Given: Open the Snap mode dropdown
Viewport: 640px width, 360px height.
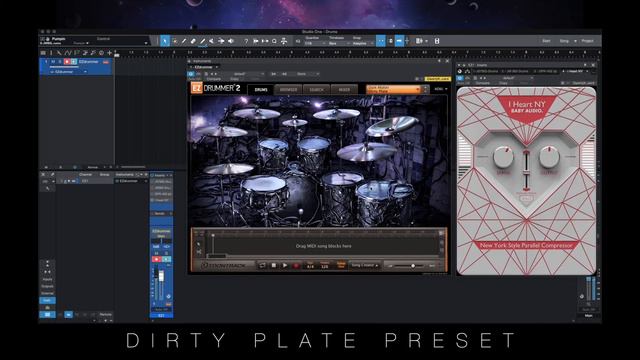Looking at the screenshot, I should pos(362,43).
